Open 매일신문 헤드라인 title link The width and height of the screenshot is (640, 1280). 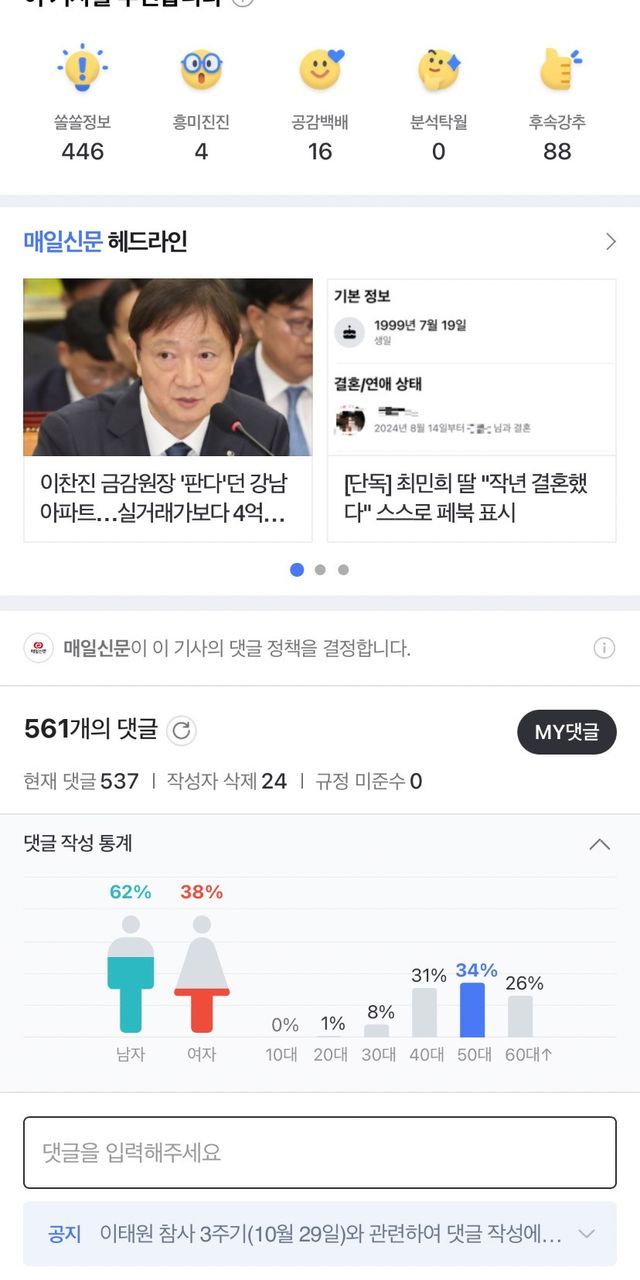(x=105, y=242)
